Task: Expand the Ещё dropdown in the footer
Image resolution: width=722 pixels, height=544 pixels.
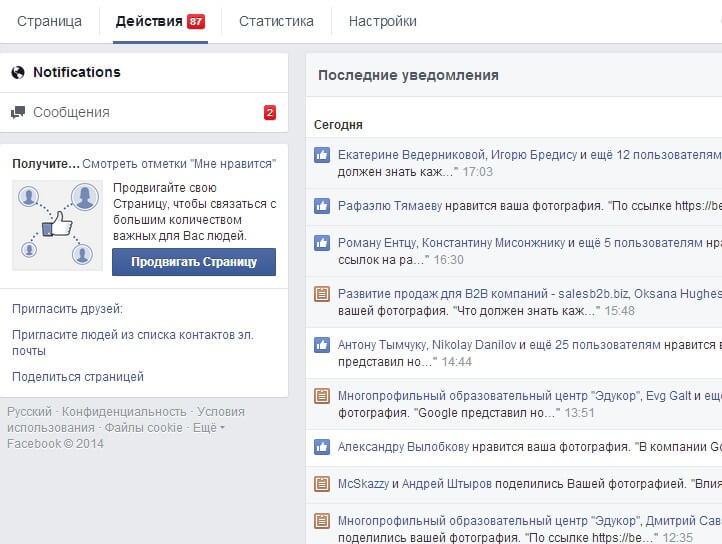Action: coord(208,428)
